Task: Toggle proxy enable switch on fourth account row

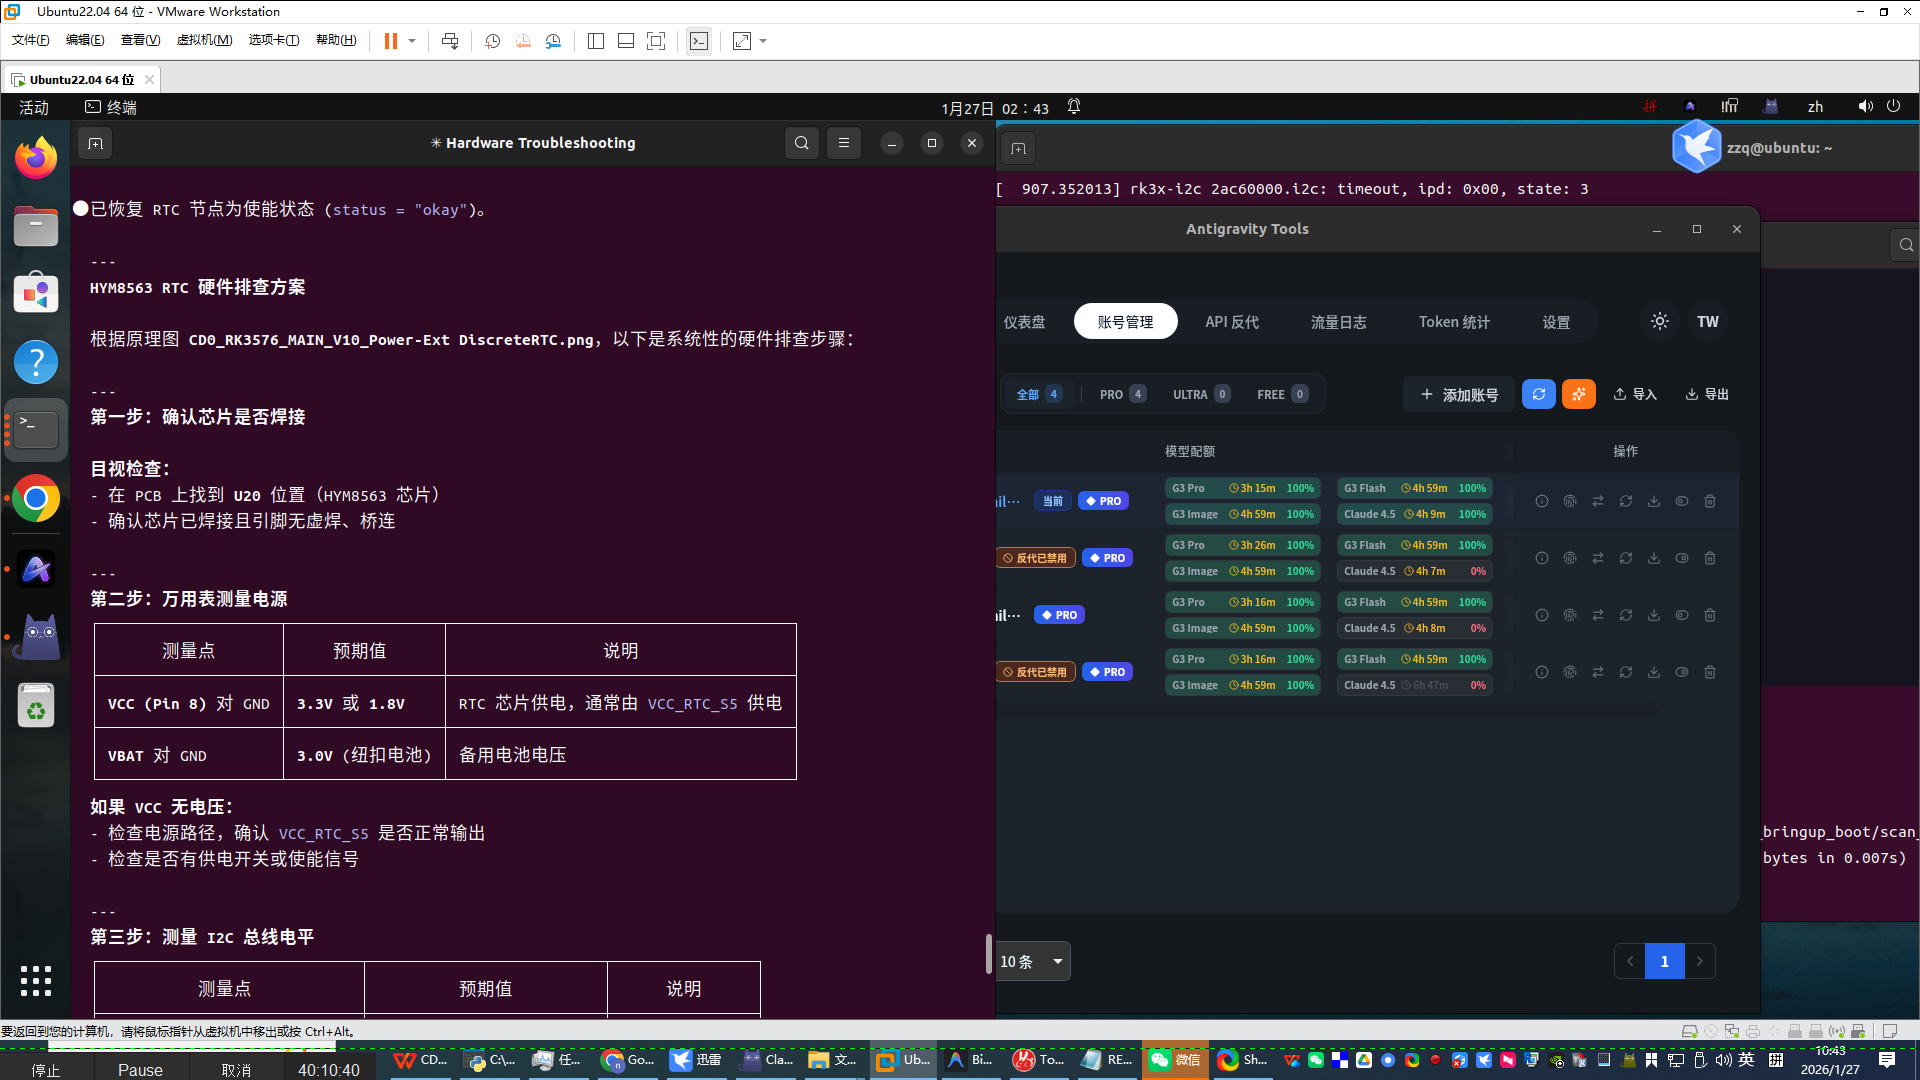Action: pyautogui.click(x=1682, y=672)
